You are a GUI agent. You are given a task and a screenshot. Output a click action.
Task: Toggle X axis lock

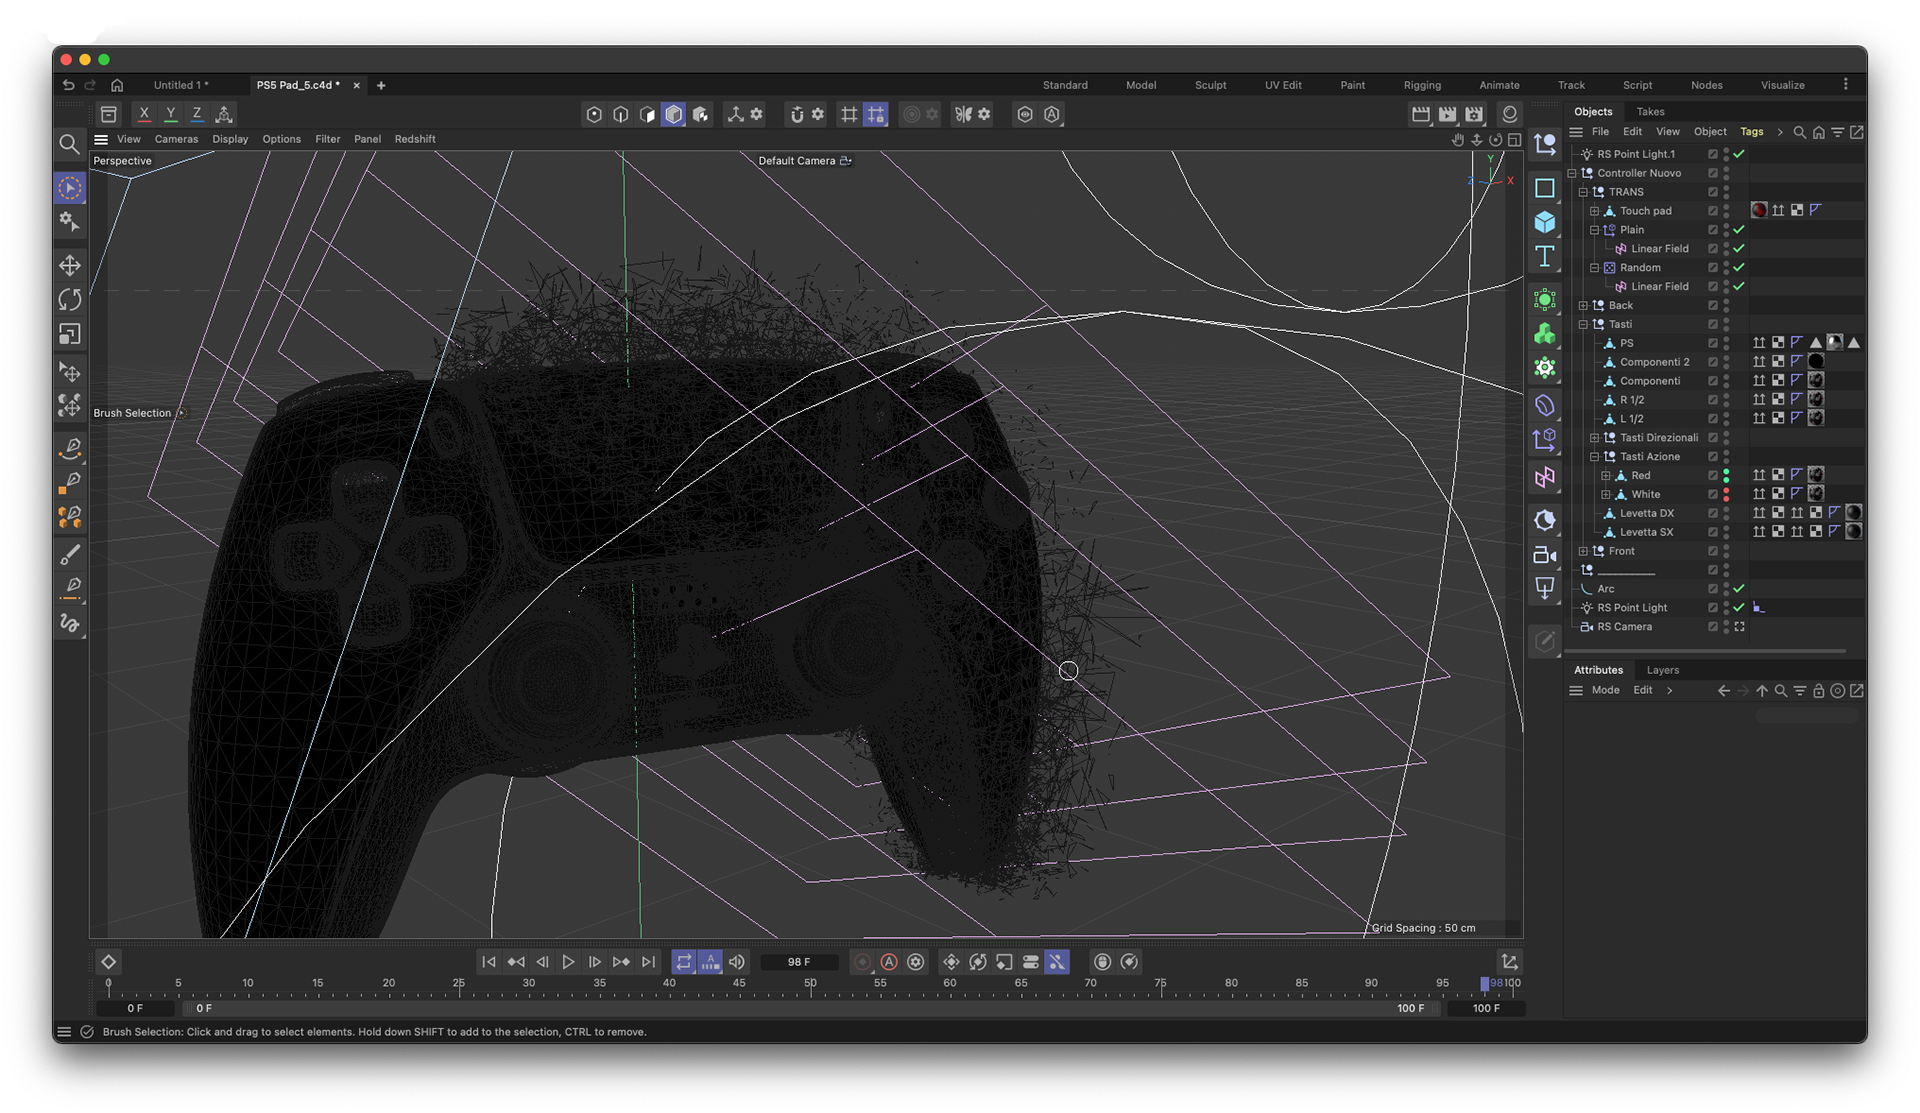[x=144, y=114]
